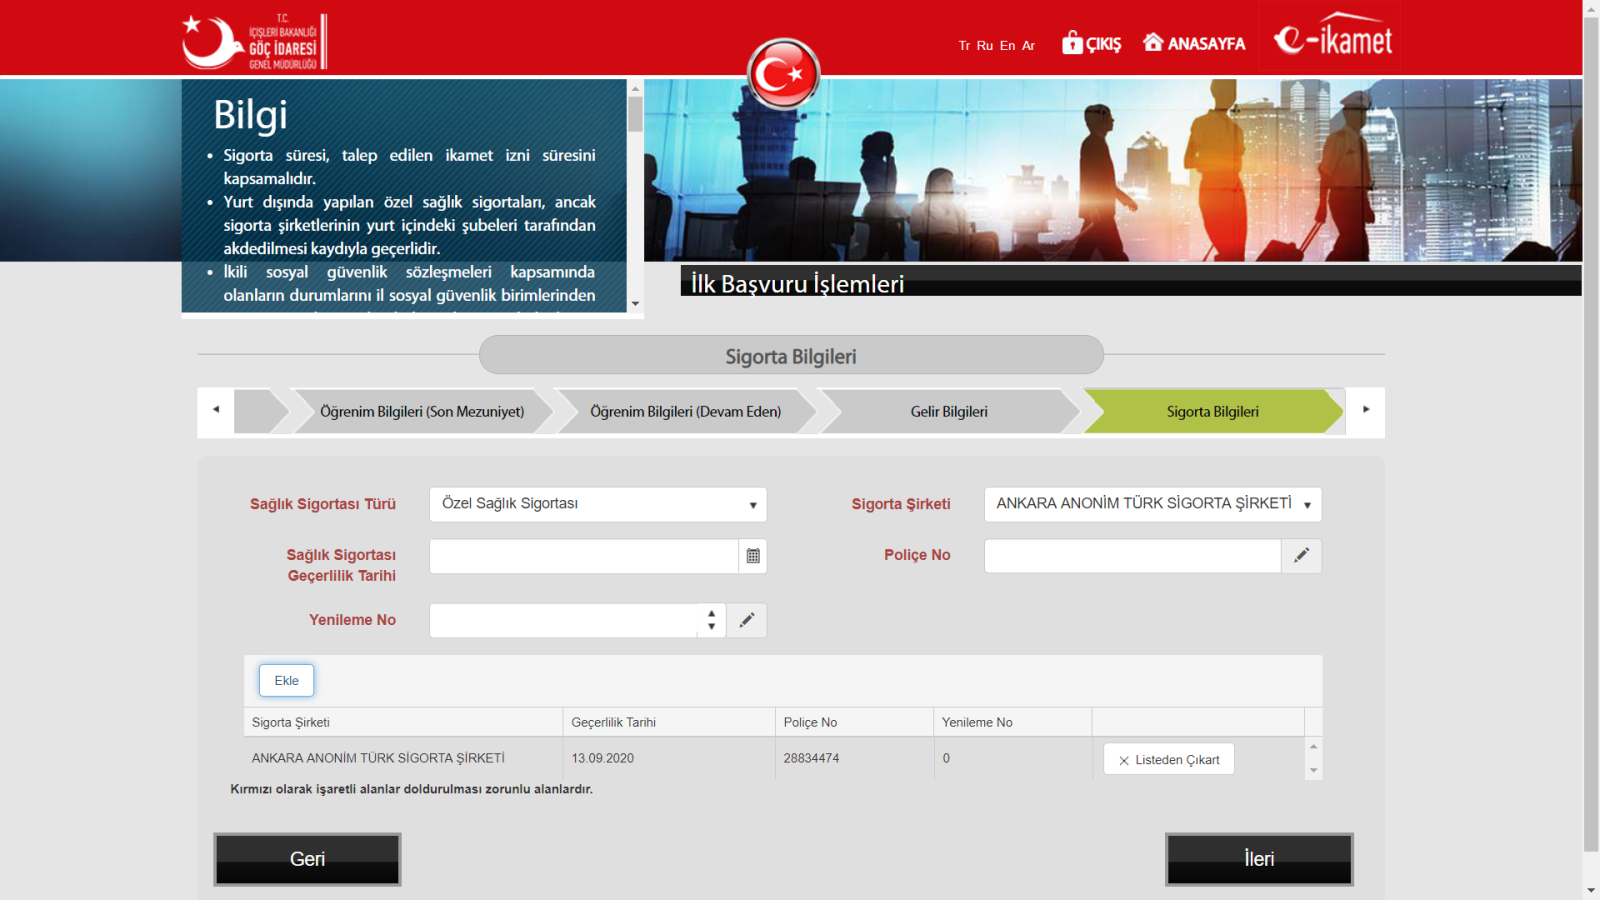Viewport: 1600px width, 900px height.
Task: Click the pencil icon beside Poliçe No
Action: point(1301,556)
